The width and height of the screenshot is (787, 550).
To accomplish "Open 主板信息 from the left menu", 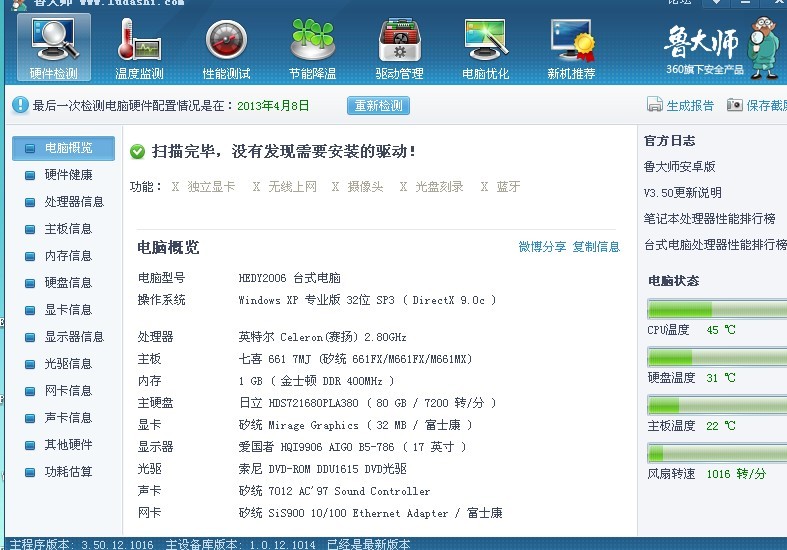I will coord(68,229).
